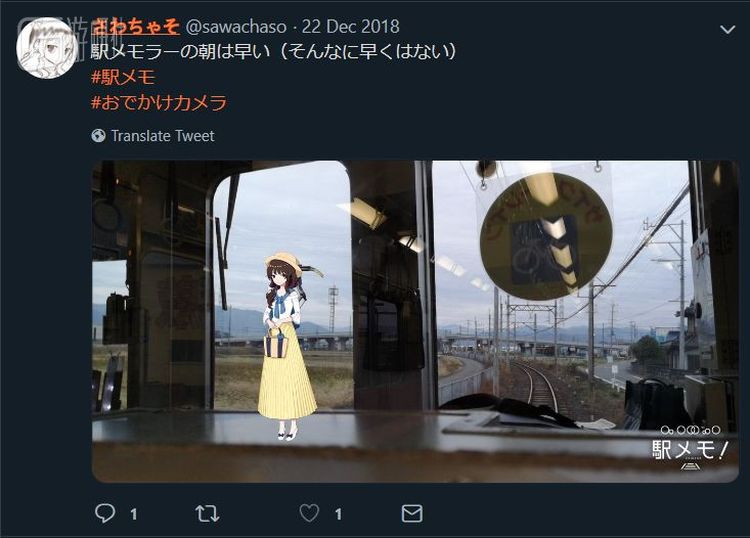Open the 22 Dec 2018 timestamp link
The width and height of the screenshot is (750, 538).
tap(351, 26)
